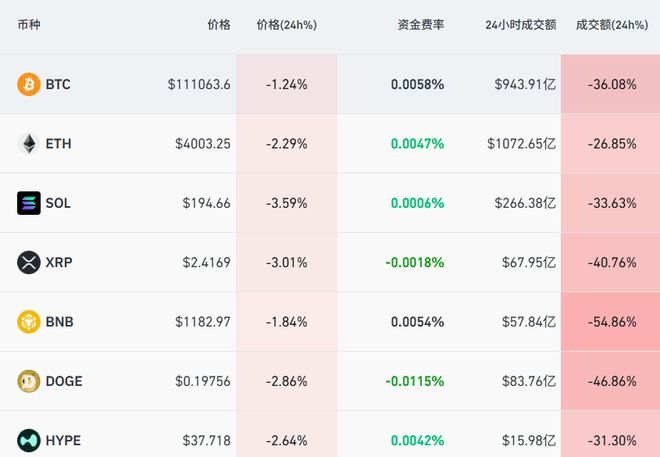This screenshot has width=660, height=457.
Task: Open the XRP coin name
Action: pyautogui.click(x=59, y=263)
